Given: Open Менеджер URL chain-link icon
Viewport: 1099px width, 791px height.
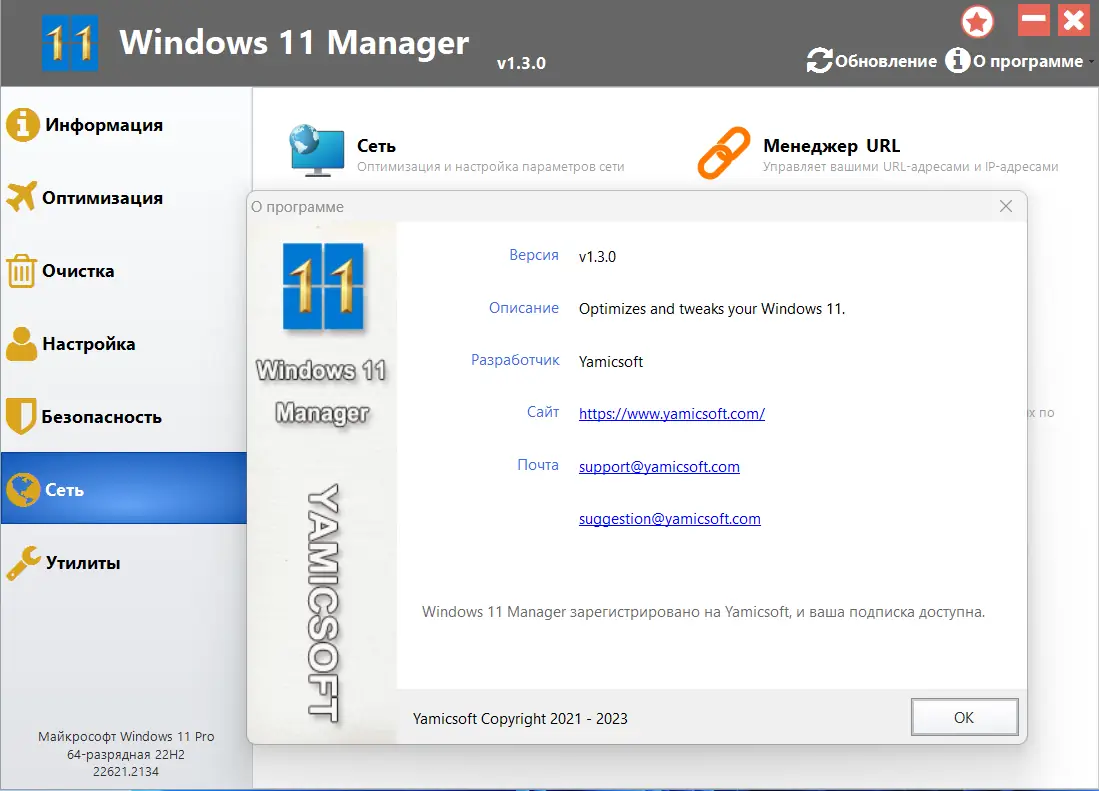Looking at the screenshot, I should [724, 150].
